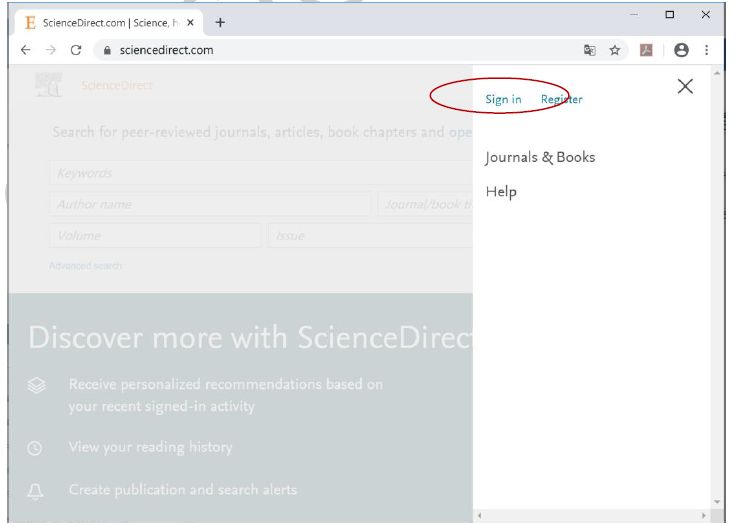Open a new browser tab with plus
Screen dimensions: 740x526
(x=220, y=22)
